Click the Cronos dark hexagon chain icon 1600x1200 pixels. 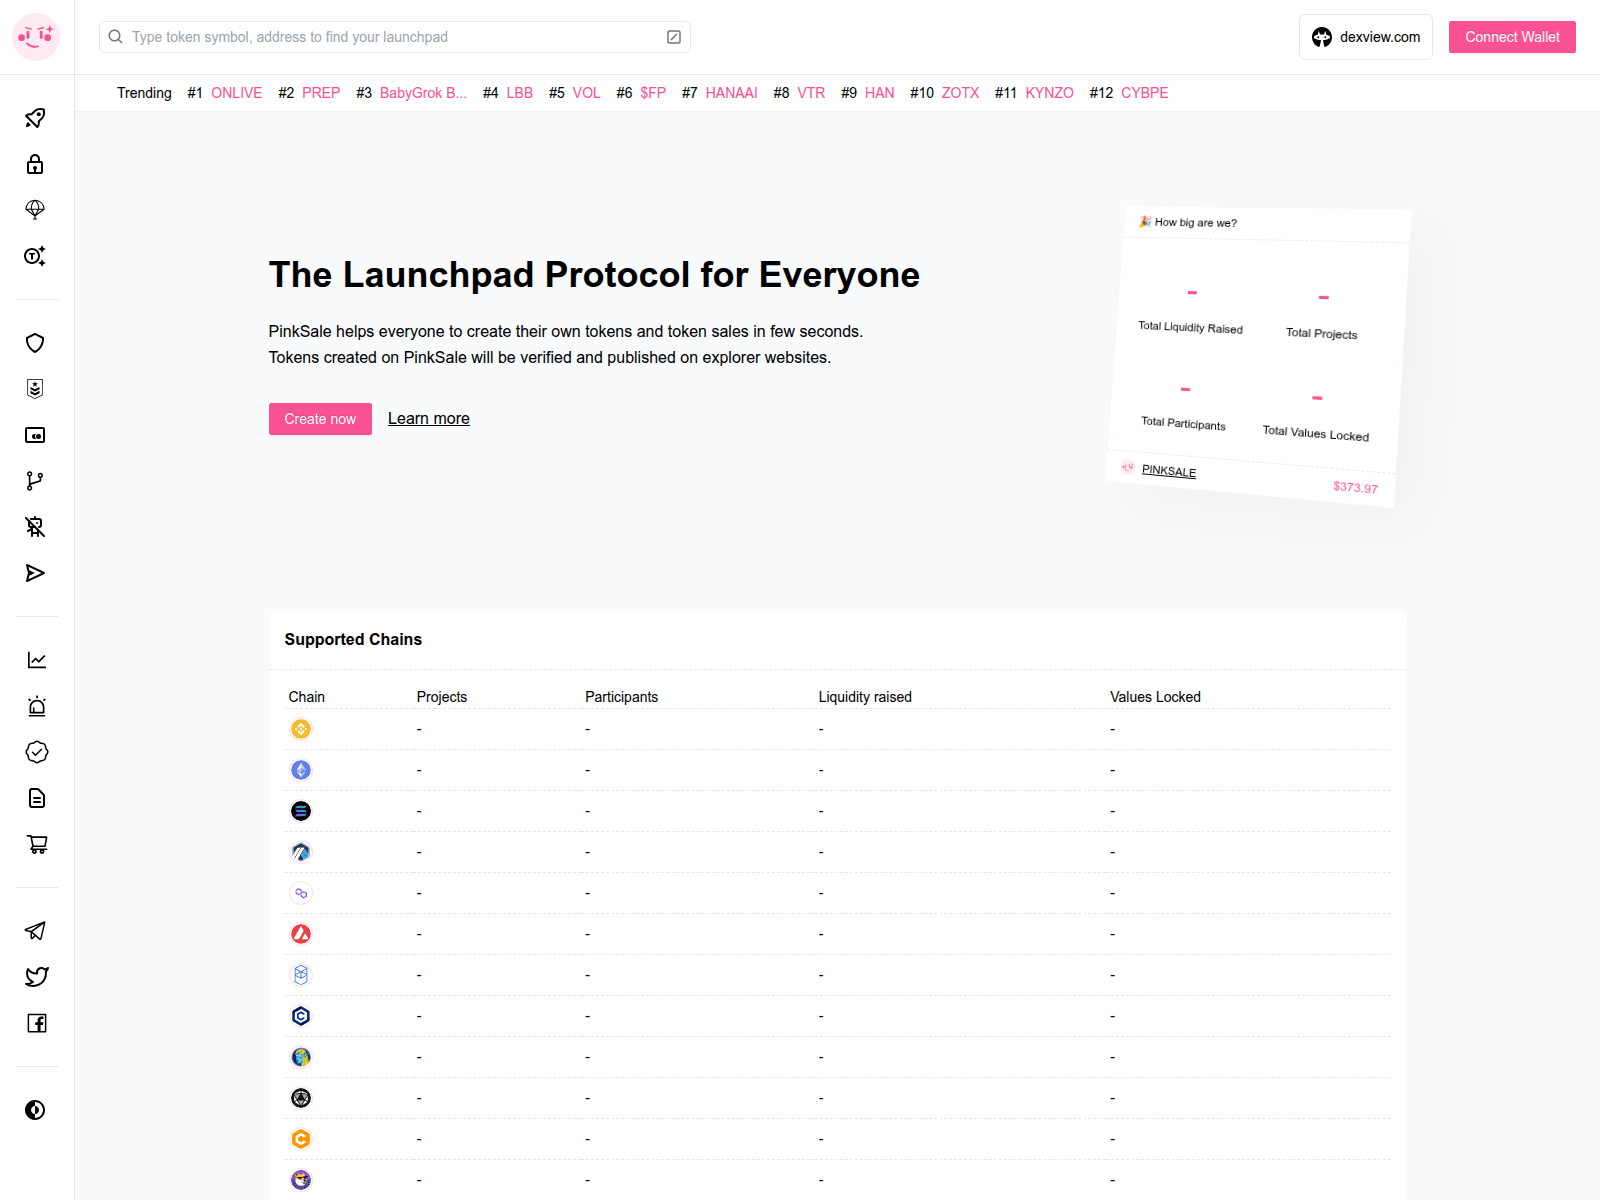tap(301, 1016)
